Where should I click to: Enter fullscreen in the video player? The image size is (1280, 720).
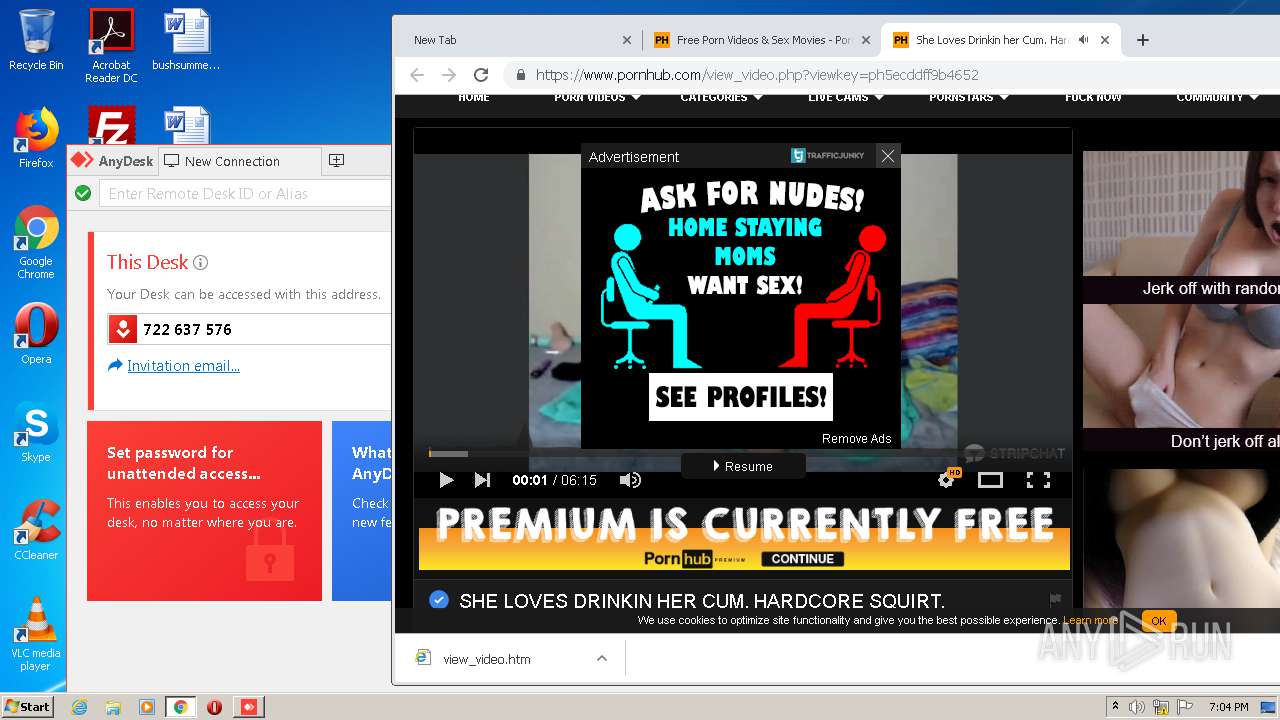1038,480
